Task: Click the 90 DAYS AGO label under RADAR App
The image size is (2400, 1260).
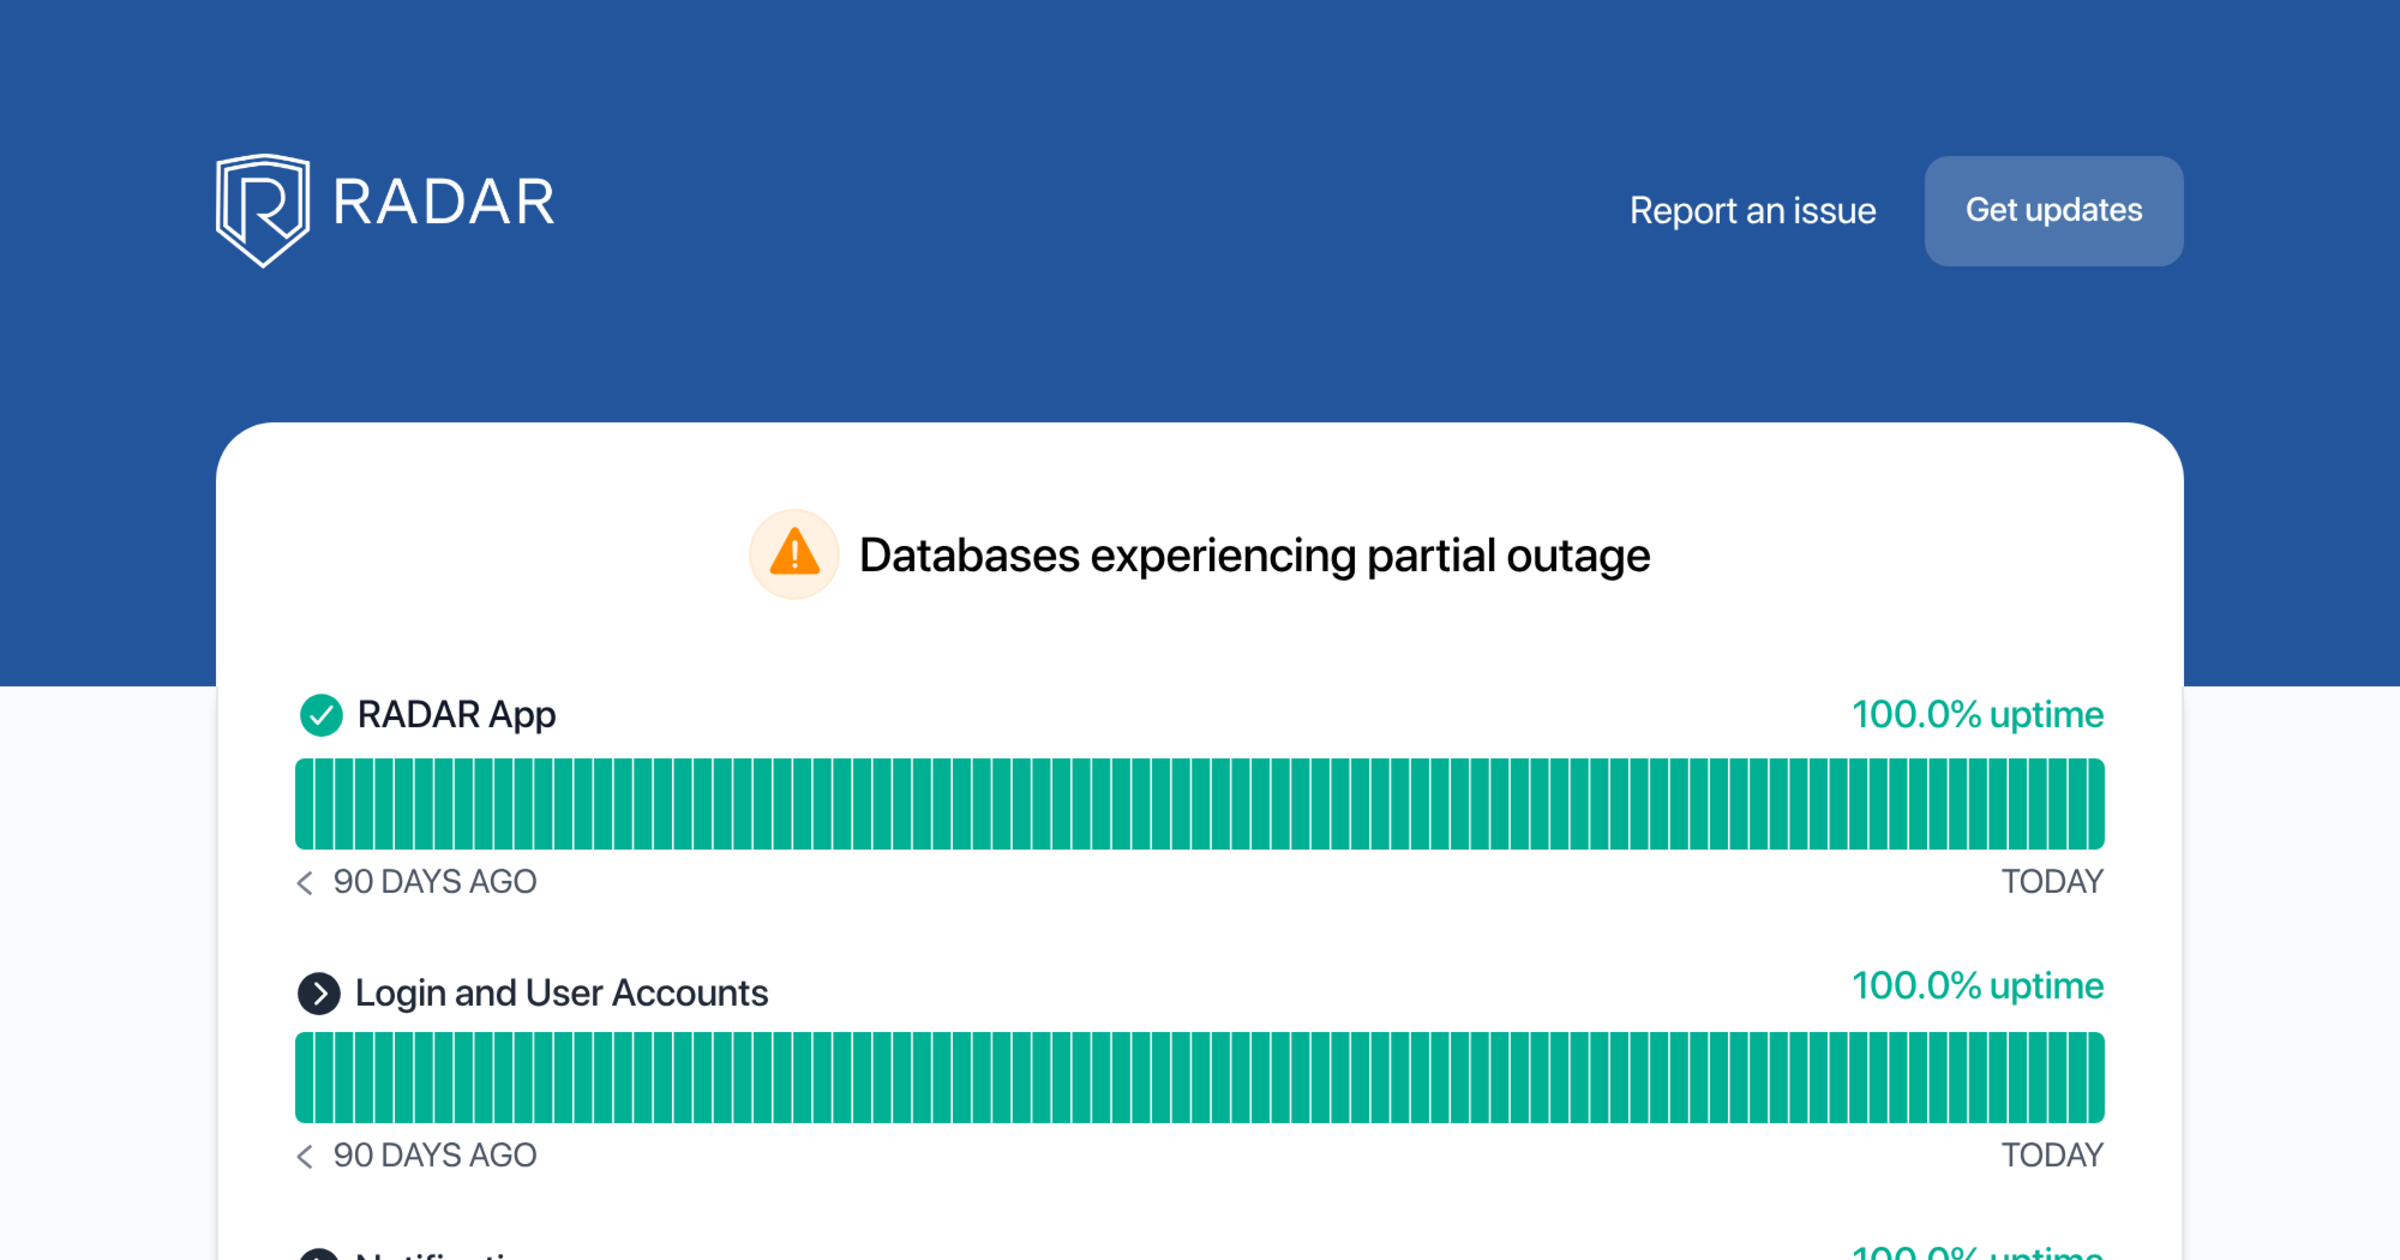Action: [x=434, y=882]
